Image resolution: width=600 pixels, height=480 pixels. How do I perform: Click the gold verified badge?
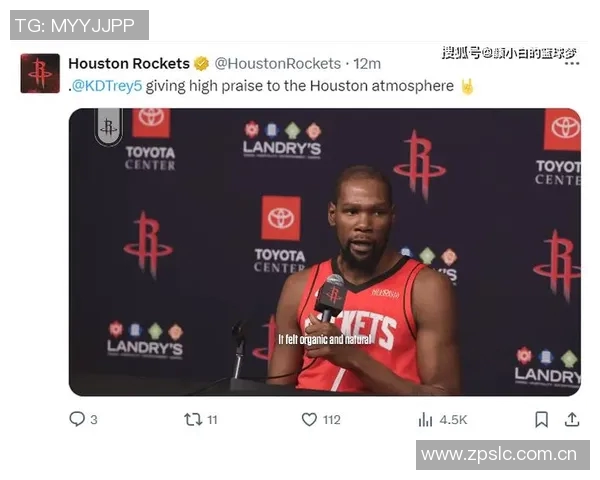pos(201,64)
